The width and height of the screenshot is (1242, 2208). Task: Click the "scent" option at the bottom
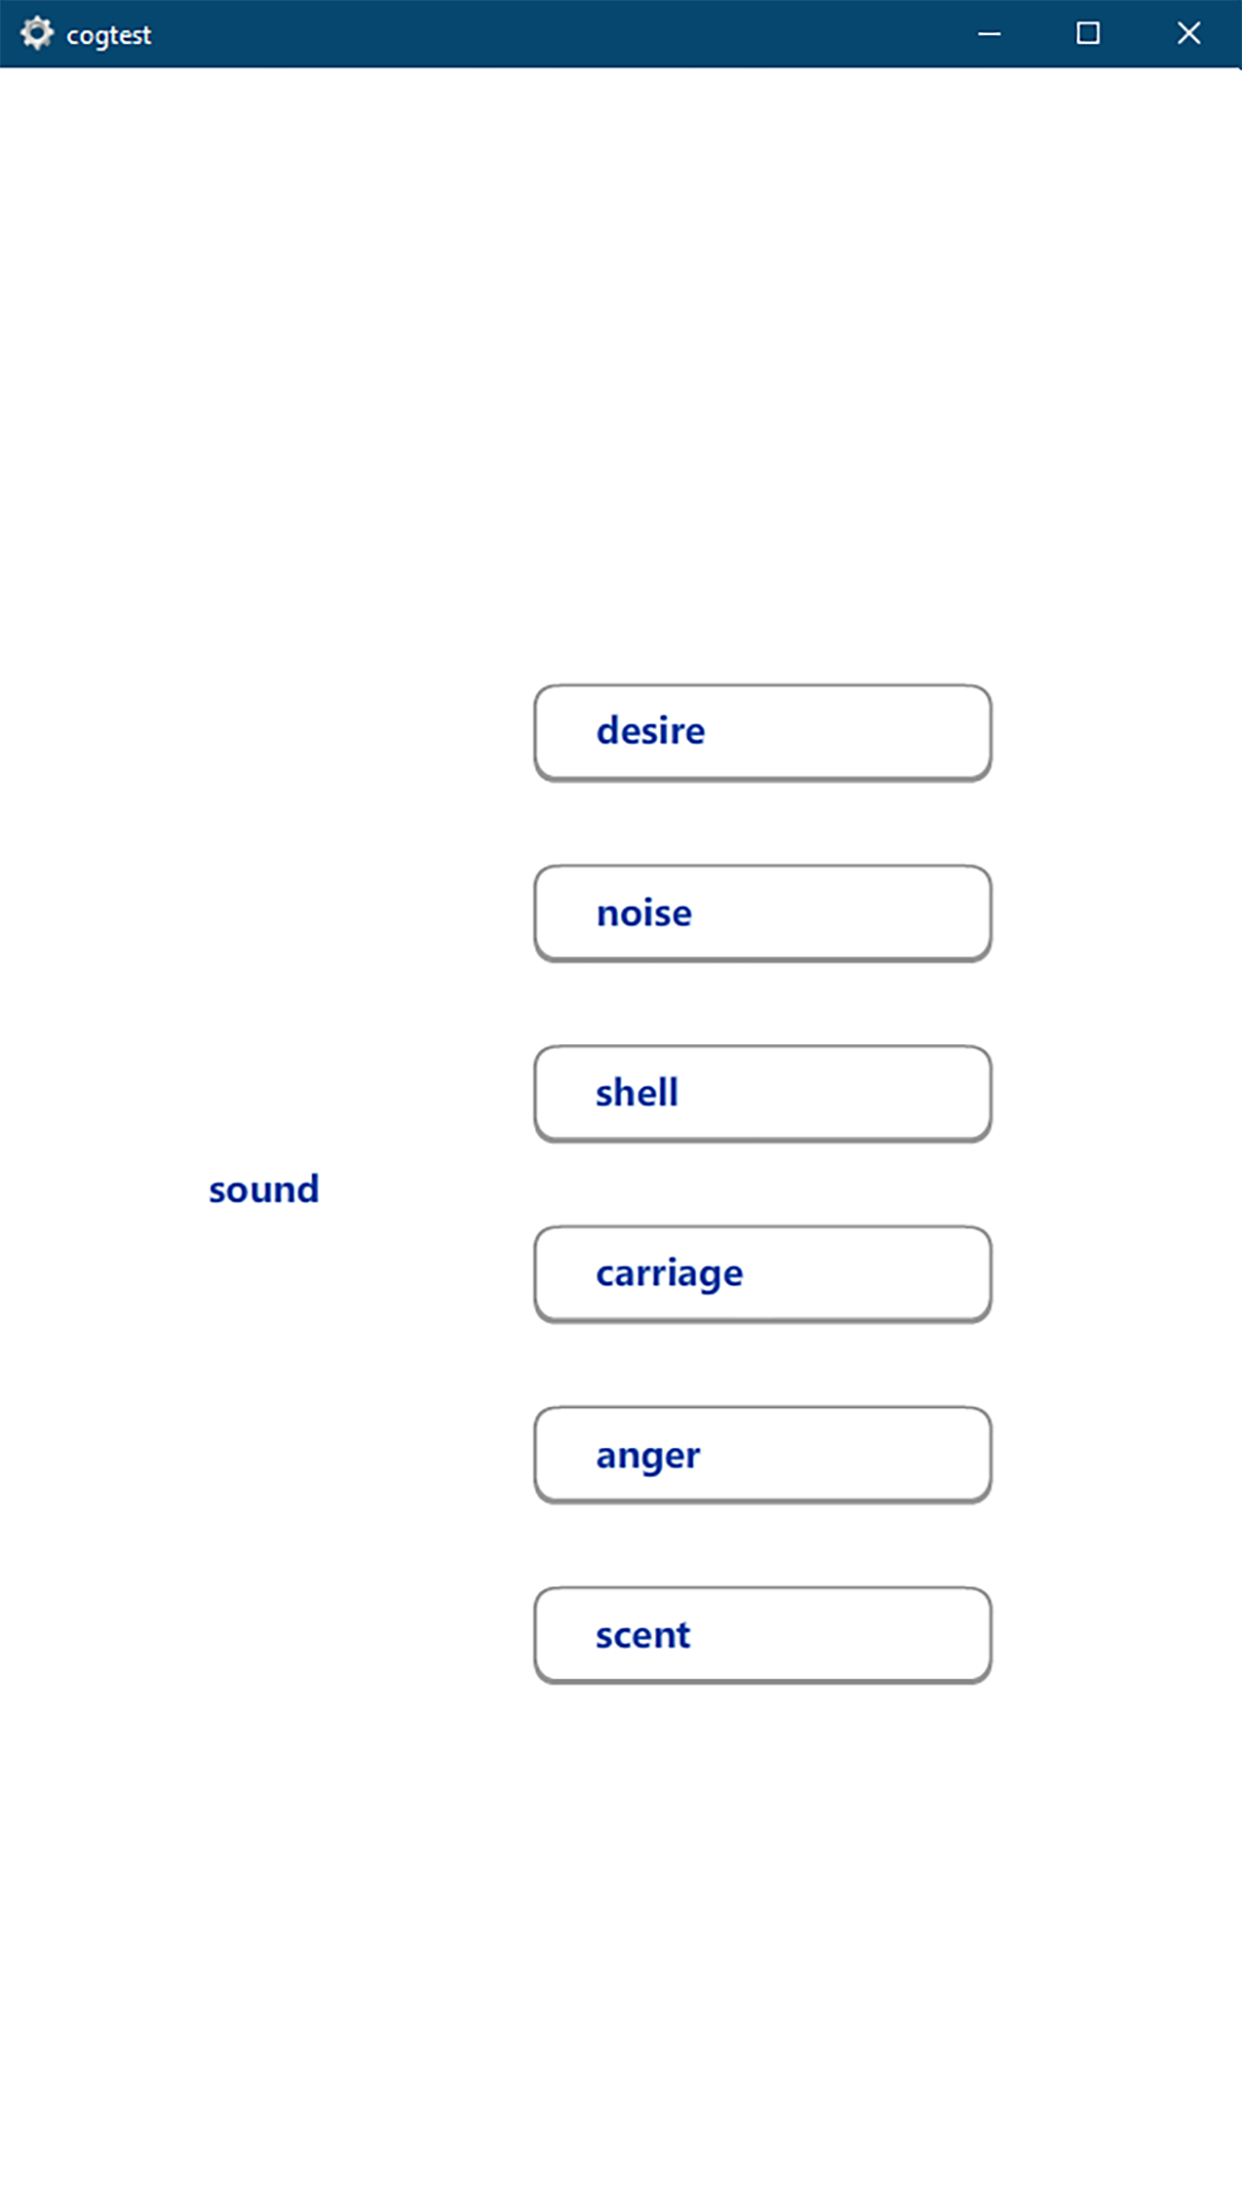[762, 1636]
